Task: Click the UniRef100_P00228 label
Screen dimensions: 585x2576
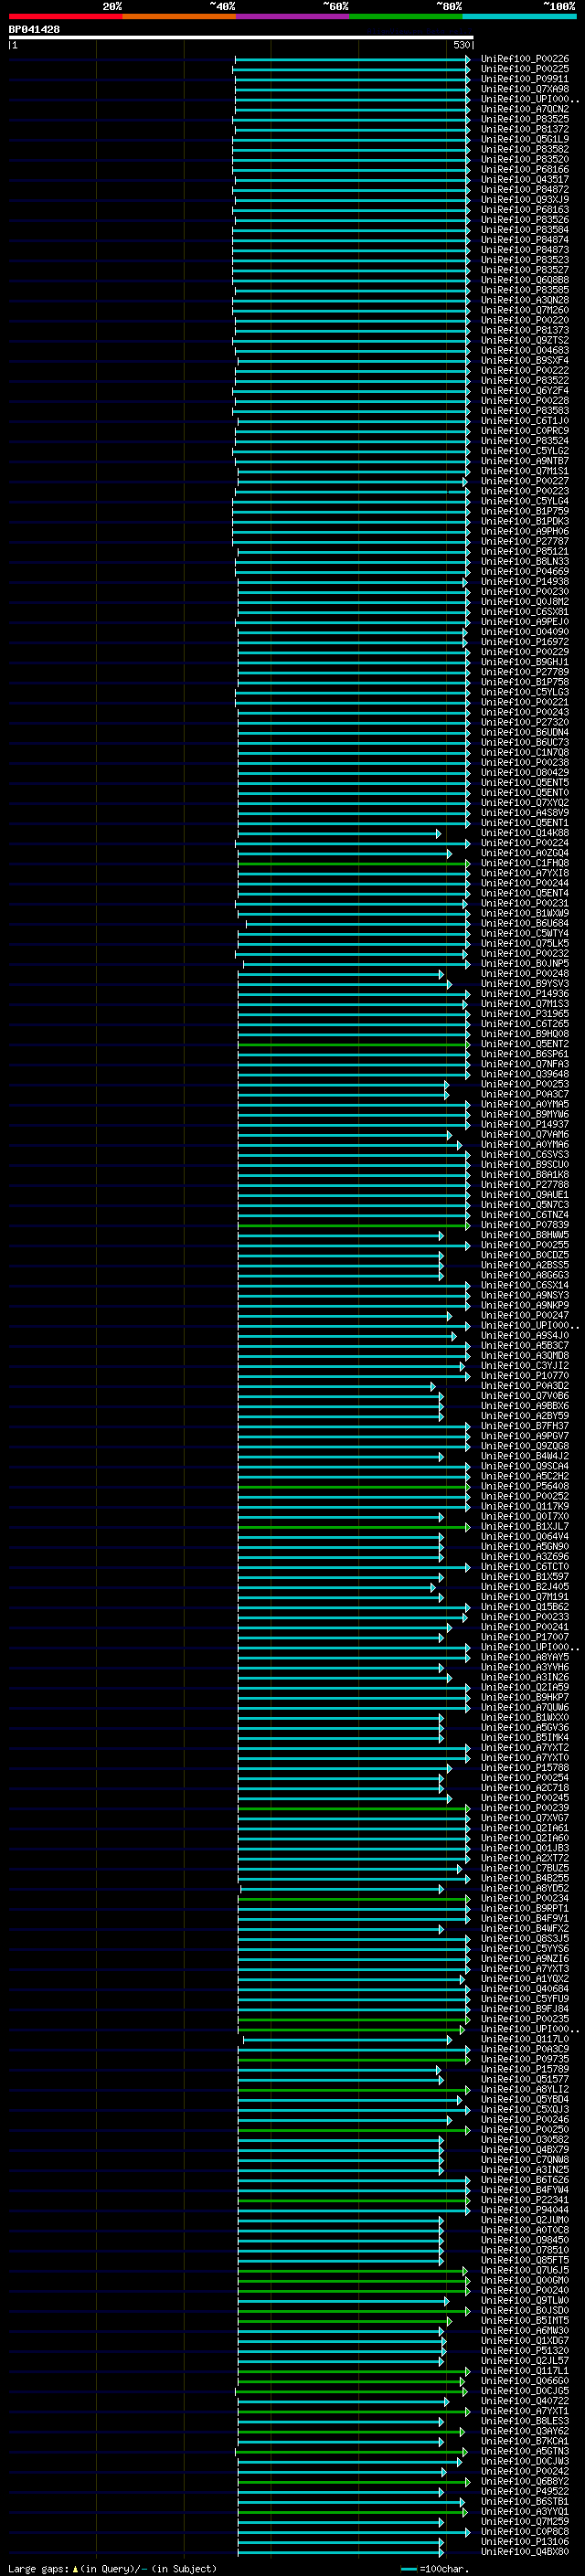Action: (524, 400)
